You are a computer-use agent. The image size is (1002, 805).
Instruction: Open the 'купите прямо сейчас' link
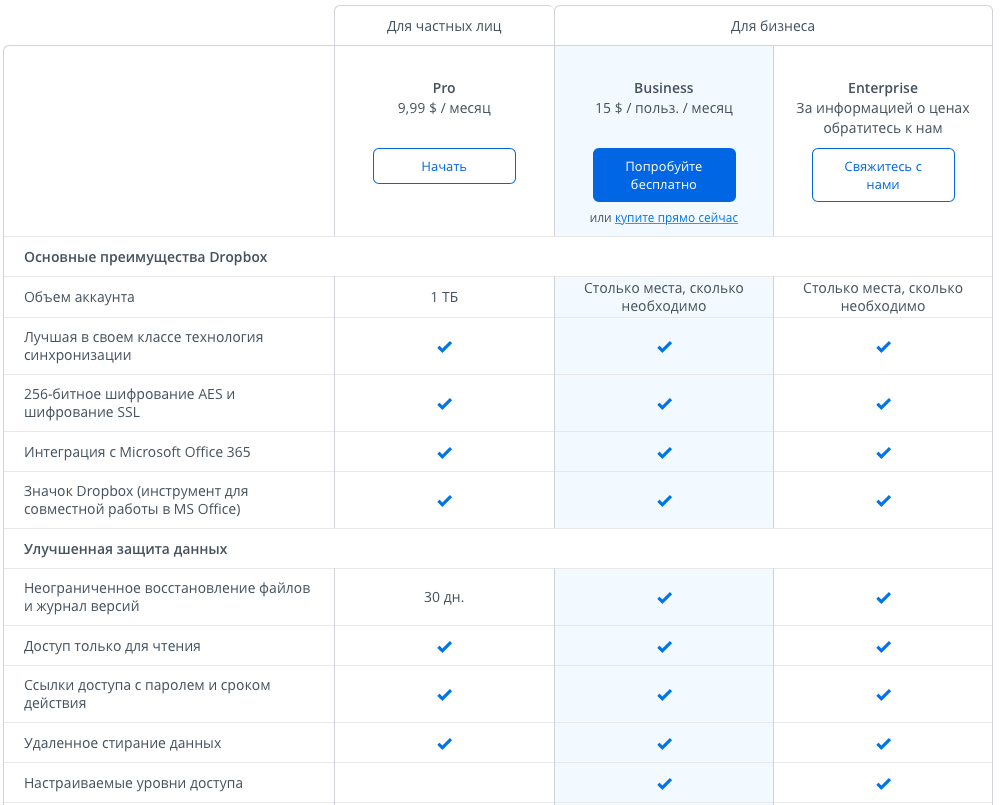tap(676, 218)
